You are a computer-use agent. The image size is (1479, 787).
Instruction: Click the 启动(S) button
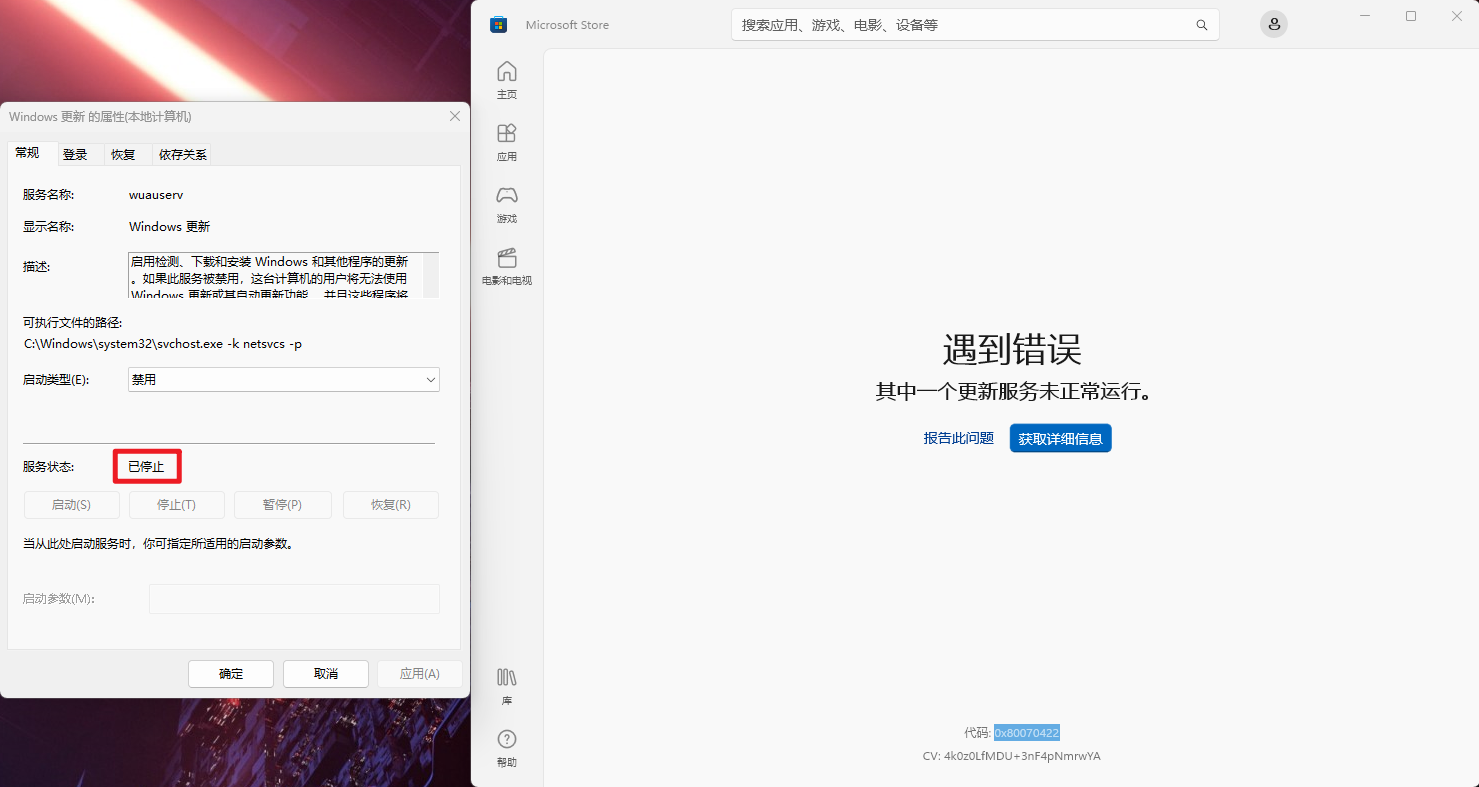pos(71,504)
